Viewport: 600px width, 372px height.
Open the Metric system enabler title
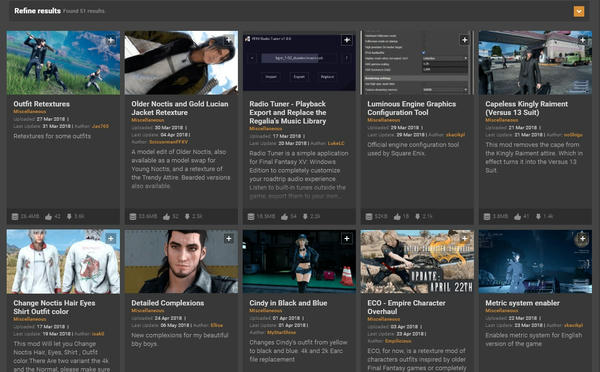click(x=522, y=303)
